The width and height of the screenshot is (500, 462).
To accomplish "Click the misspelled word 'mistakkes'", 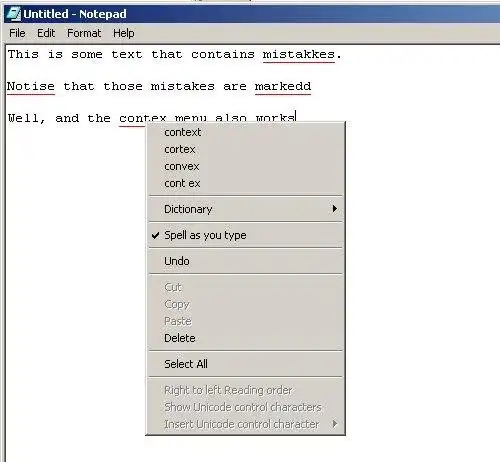I will pyautogui.click(x=299, y=54).
